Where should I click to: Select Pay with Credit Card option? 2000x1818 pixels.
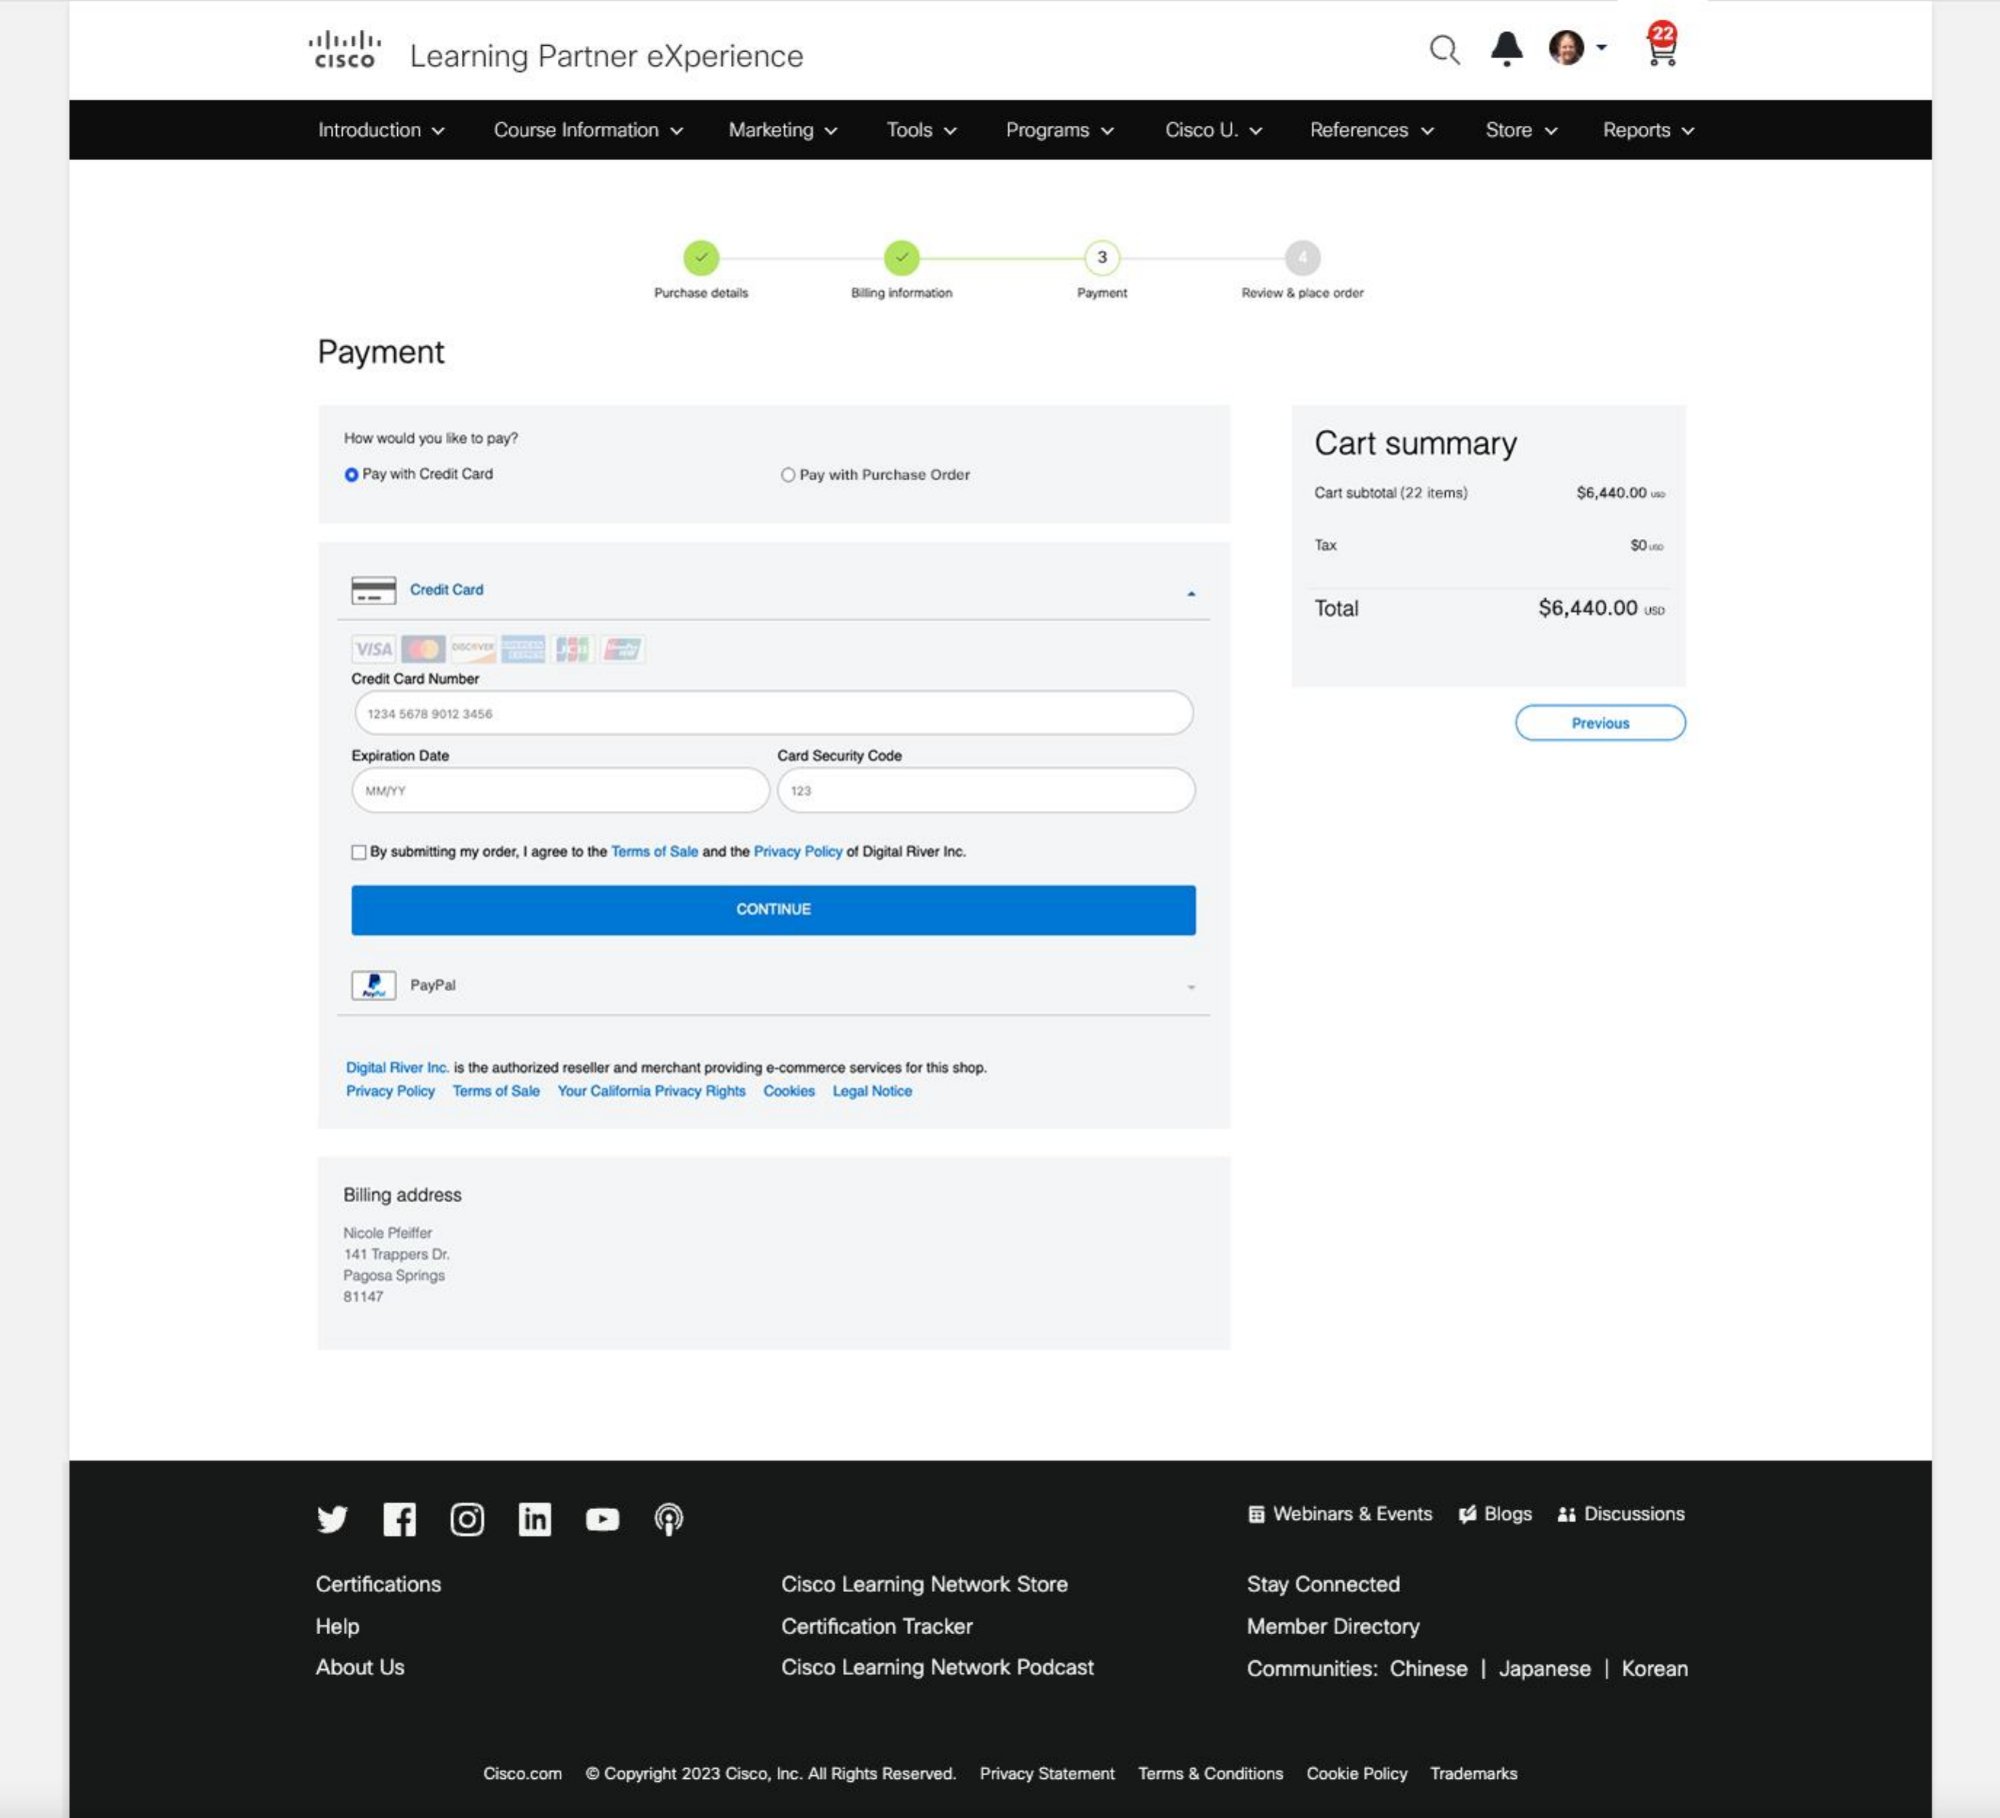pyautogui.click(x=351, y=475)
